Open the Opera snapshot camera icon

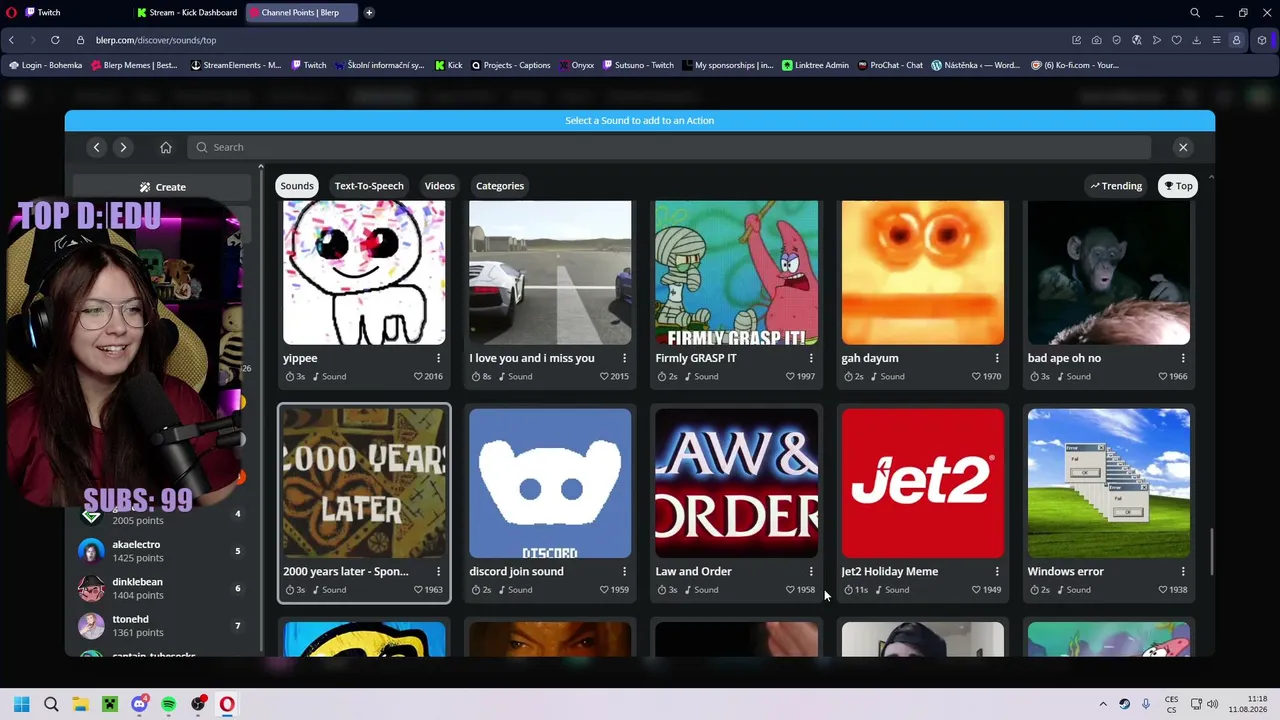[x=1097, y=40]
